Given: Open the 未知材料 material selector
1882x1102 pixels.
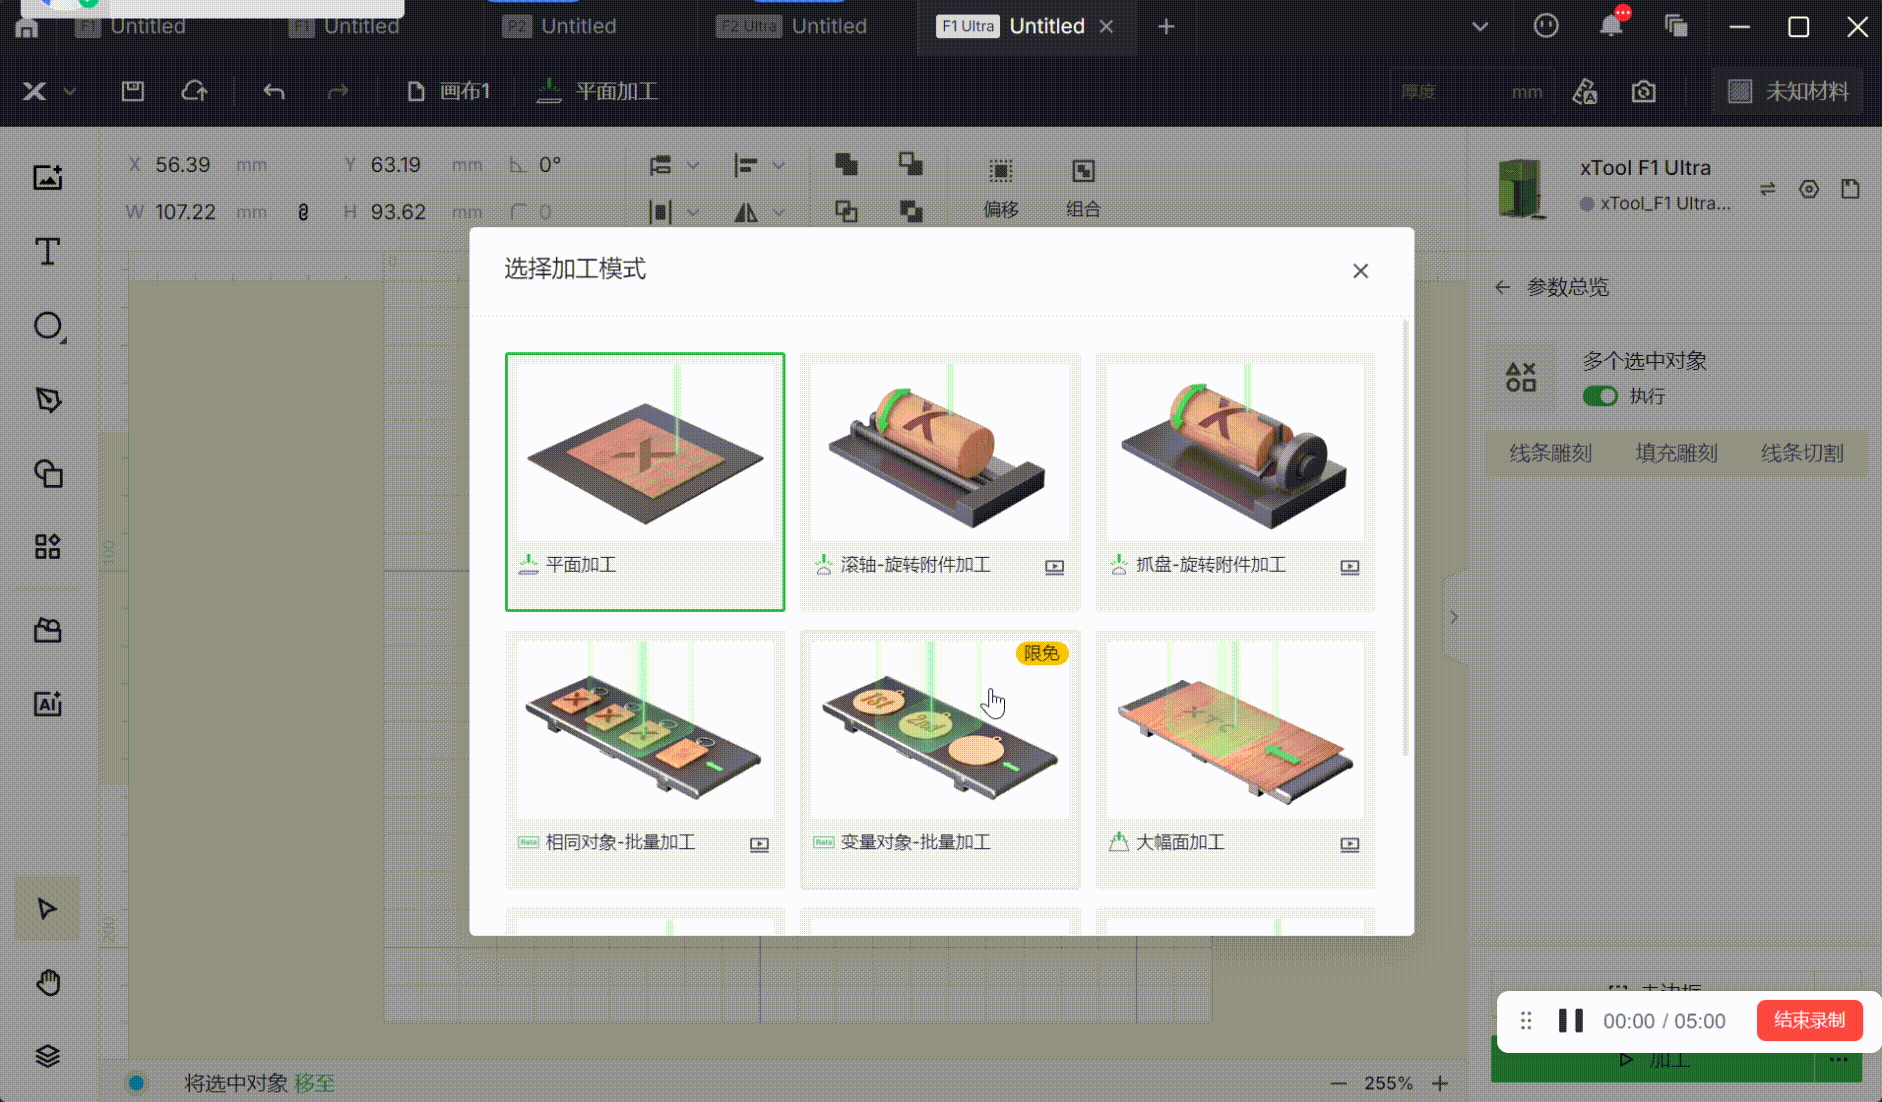Looking at the screenshot, I should 1788,92.
